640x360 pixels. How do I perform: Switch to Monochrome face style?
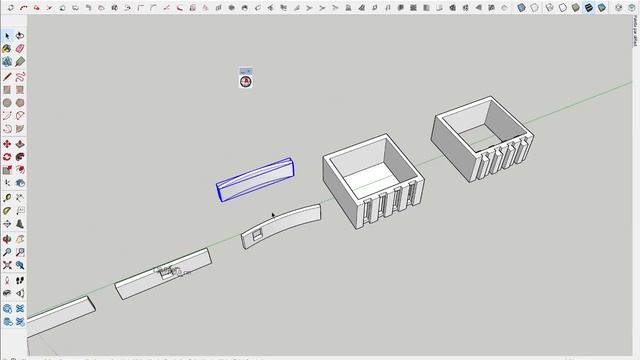click(602, 7)
